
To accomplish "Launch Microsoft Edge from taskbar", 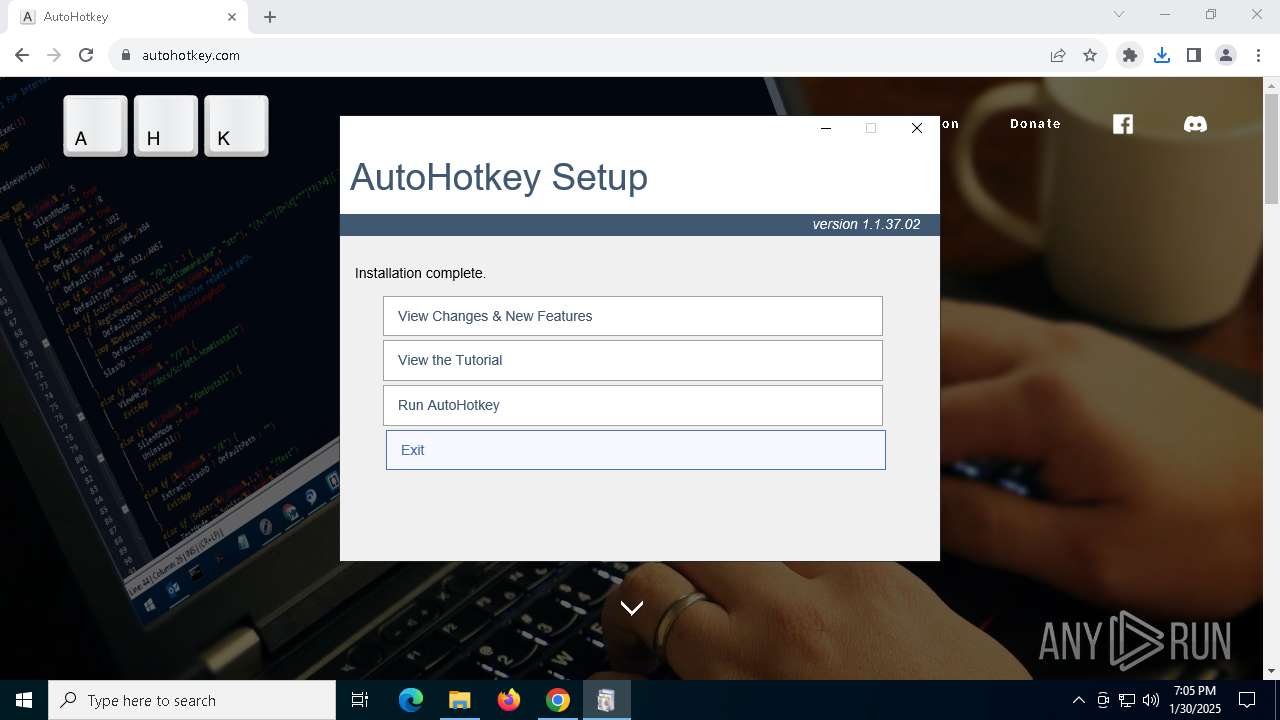I will [411, 700].
